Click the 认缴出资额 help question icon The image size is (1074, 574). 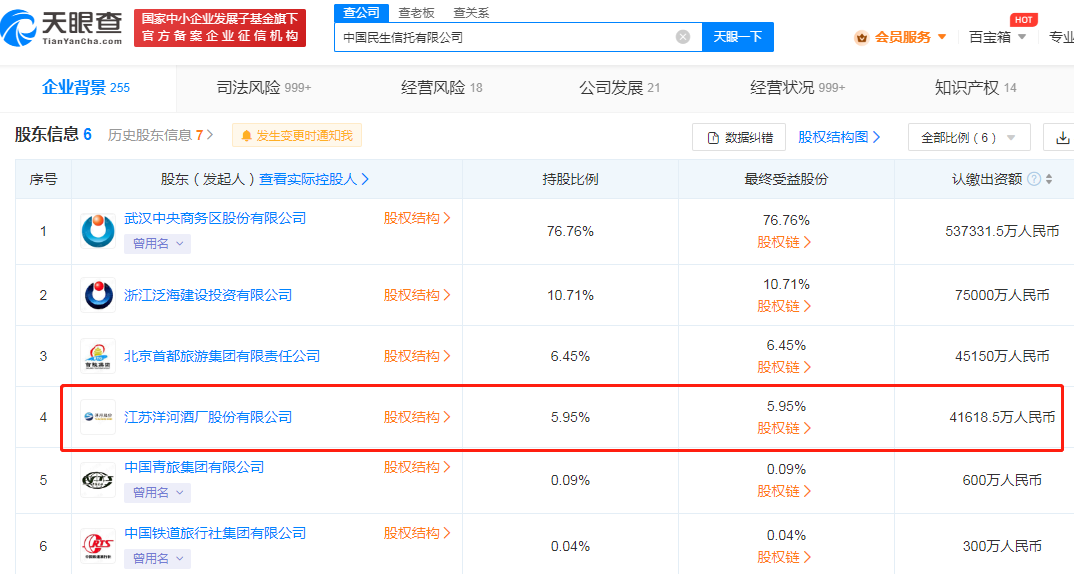[x=1034, y=179]
